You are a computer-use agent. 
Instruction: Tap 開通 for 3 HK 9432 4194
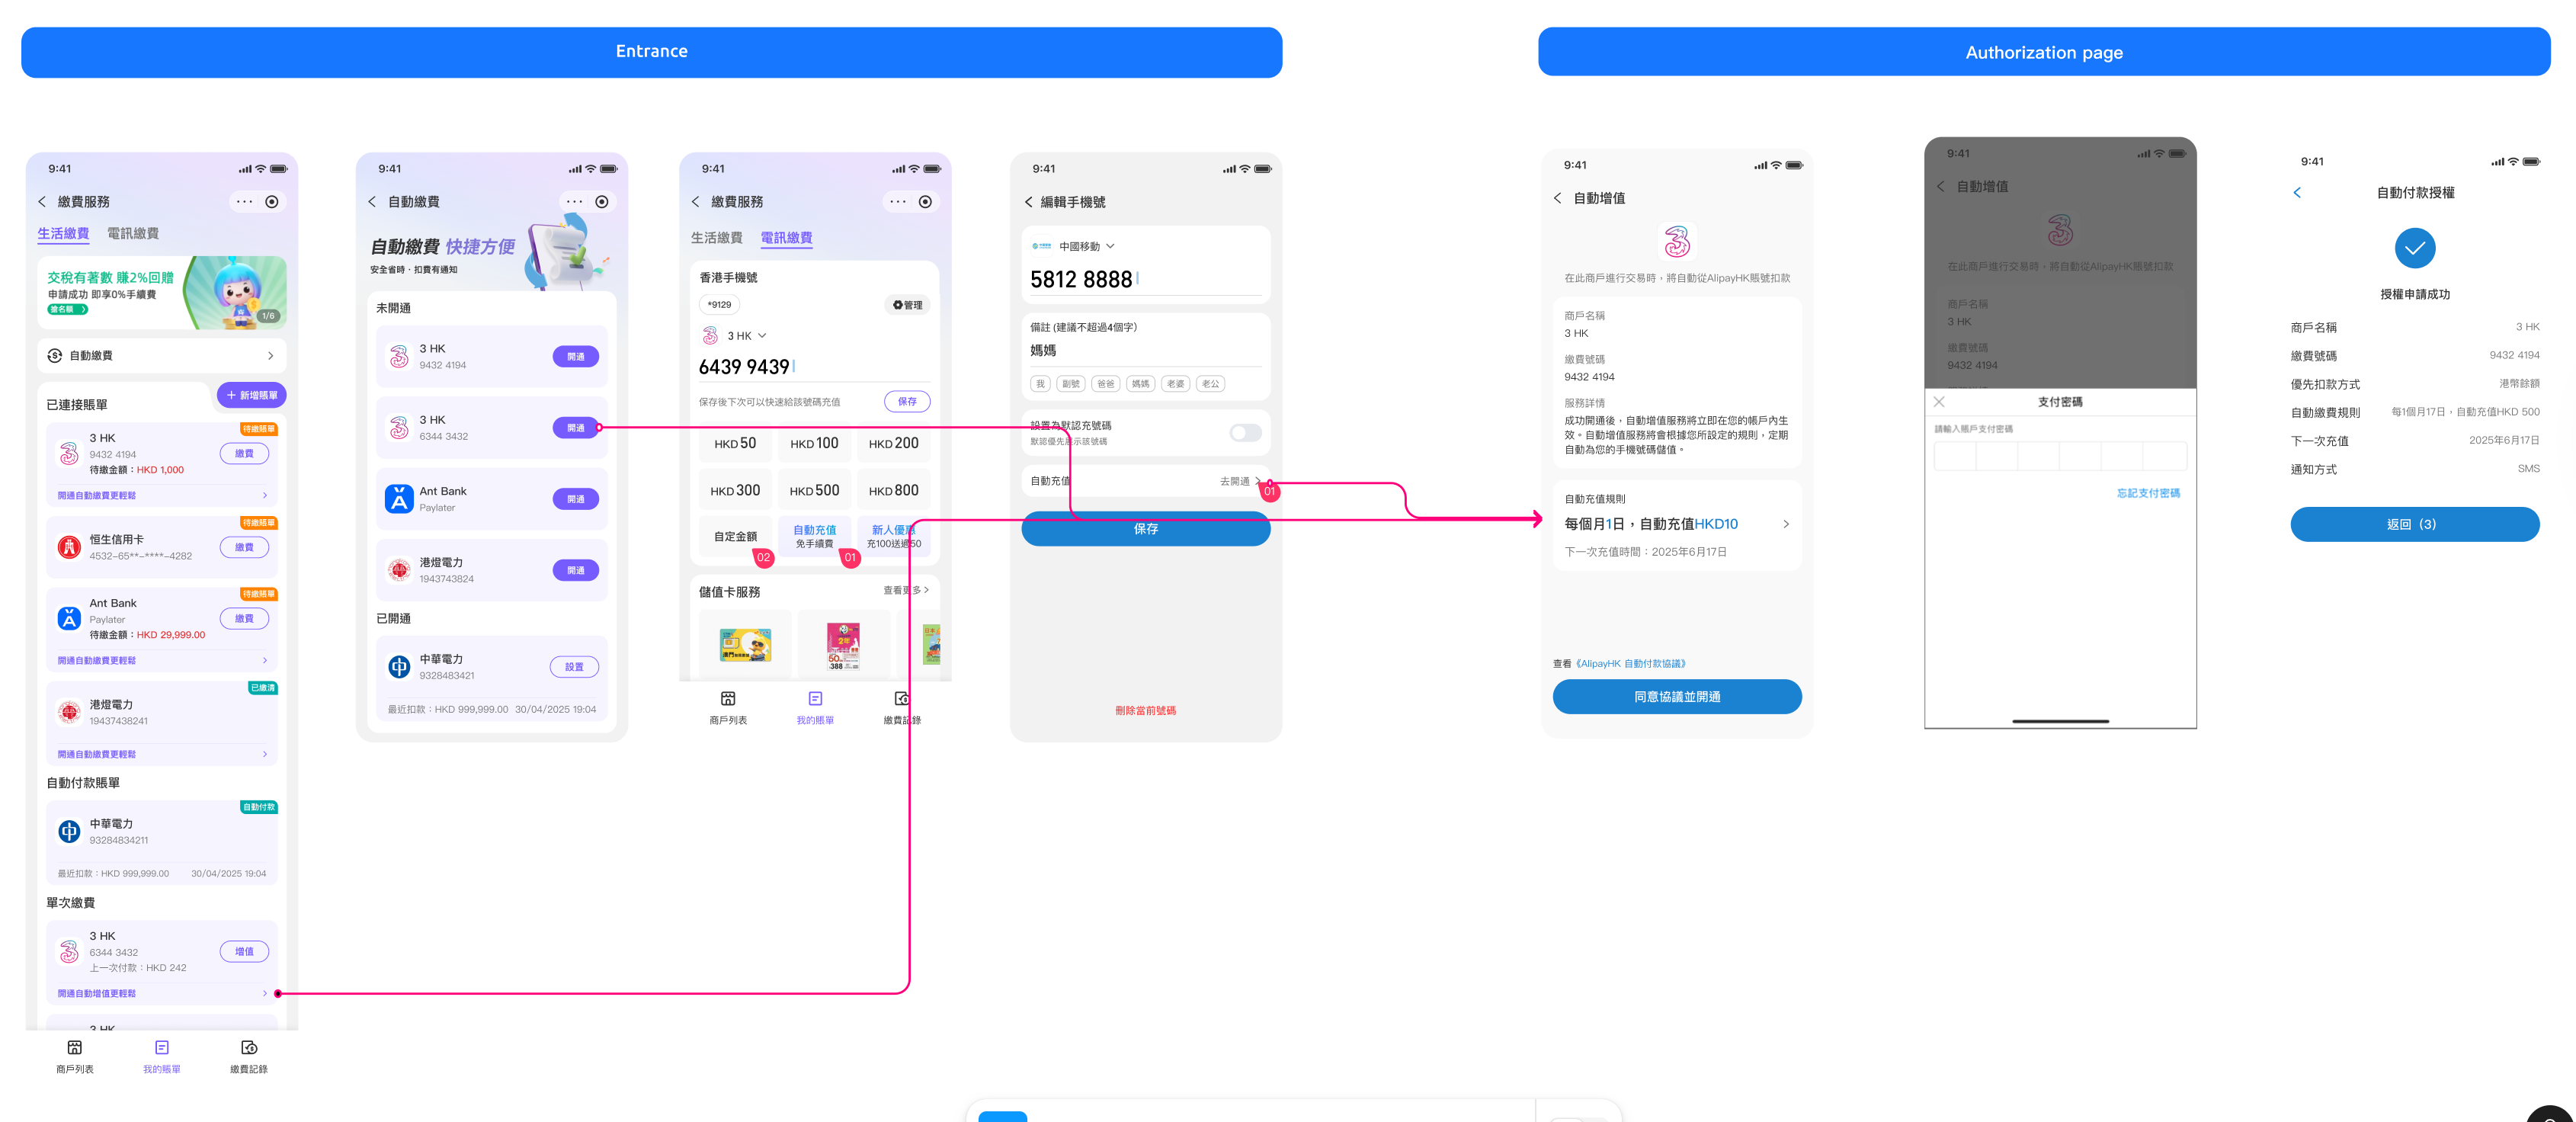coord(576,357)
